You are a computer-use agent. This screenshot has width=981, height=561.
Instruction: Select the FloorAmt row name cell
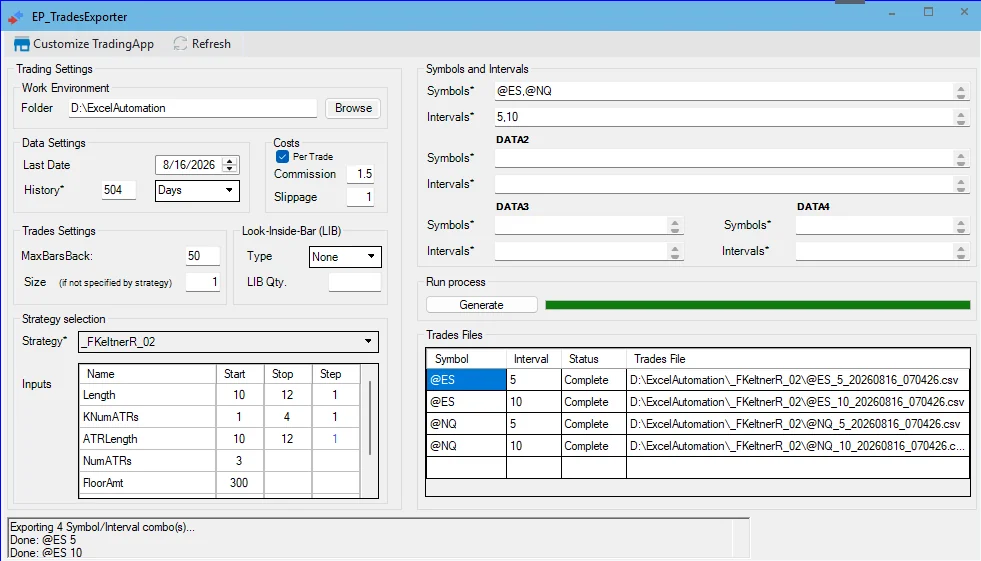coord(148,483)
